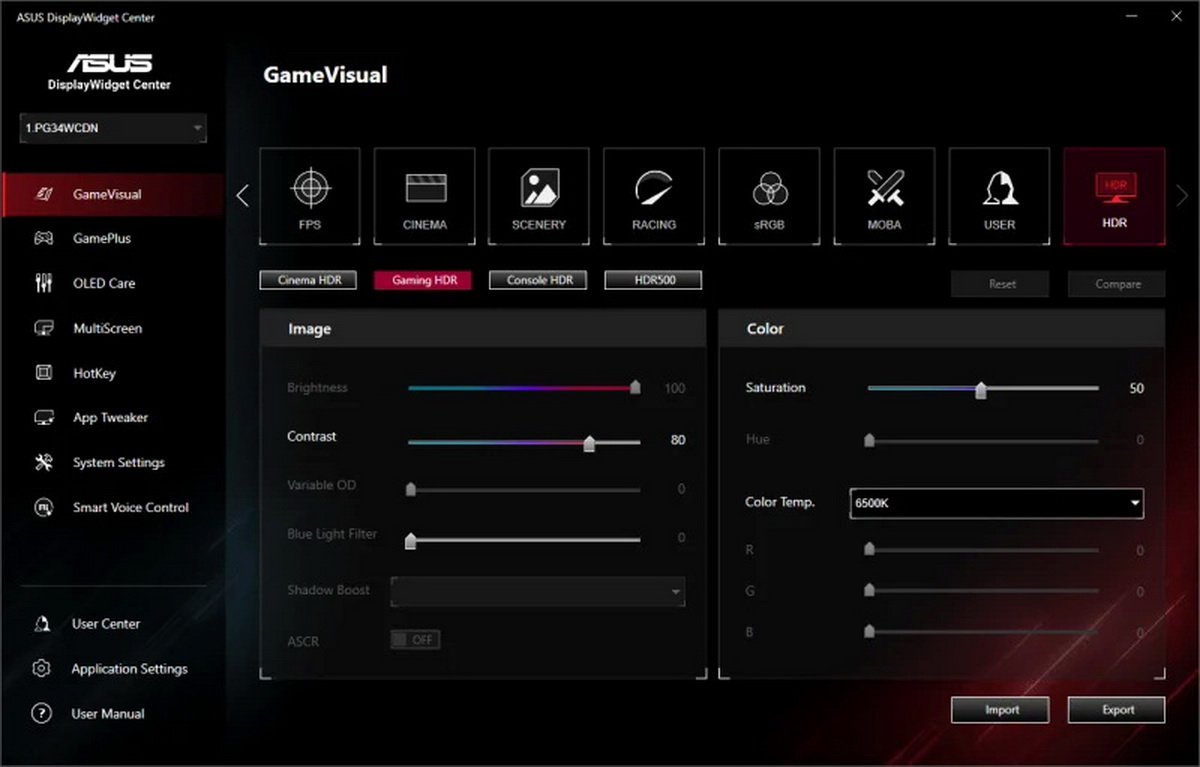Select the Console HDR preset
Viewport: 1200px width, 767px height.
click(538, 280)
